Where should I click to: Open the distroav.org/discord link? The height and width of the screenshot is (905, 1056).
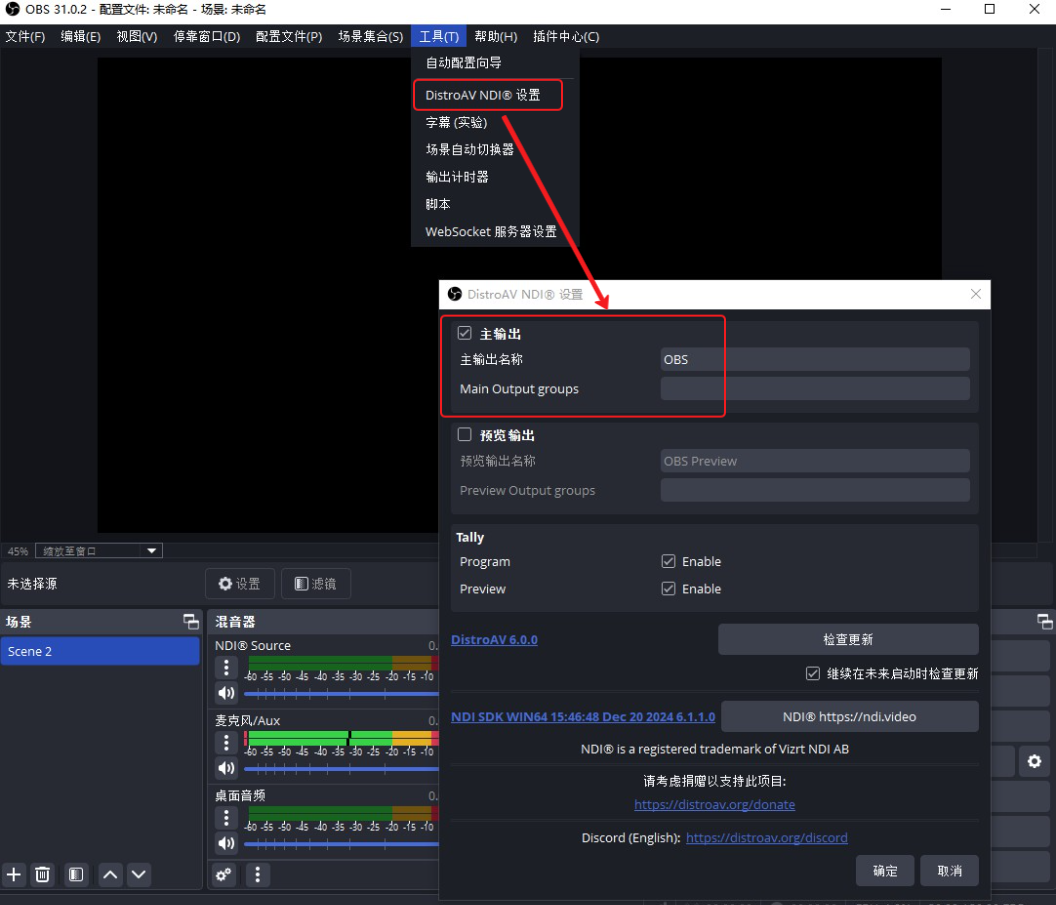coord(766,838)
